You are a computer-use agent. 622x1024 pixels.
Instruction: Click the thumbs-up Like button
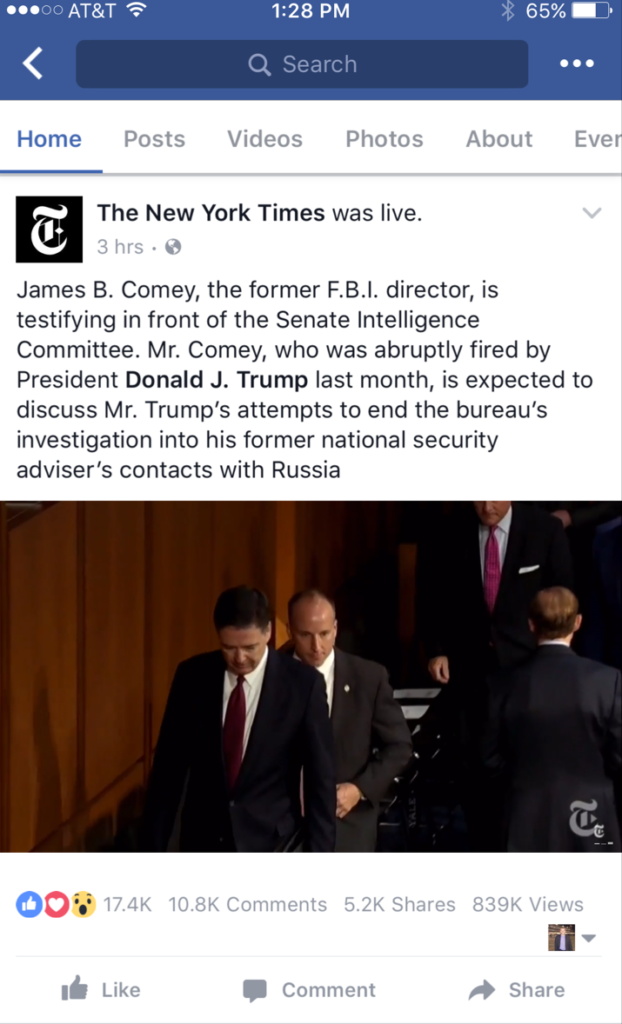point(101,990)
